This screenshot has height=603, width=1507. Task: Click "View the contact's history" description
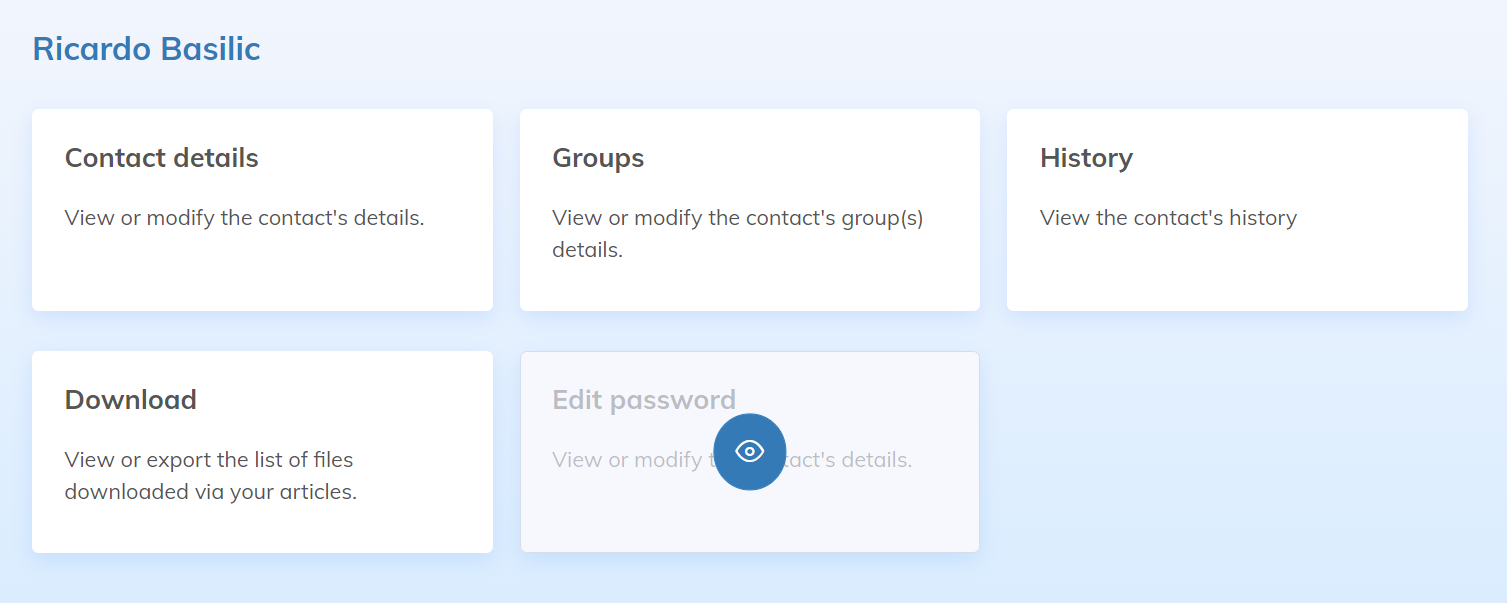pos(1168,218)
